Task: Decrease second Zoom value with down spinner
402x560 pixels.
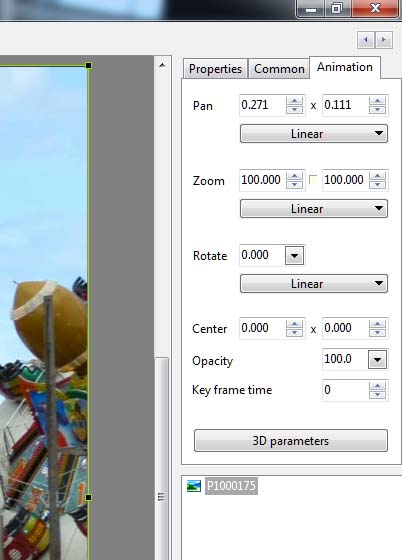Action: pos(377,185)
